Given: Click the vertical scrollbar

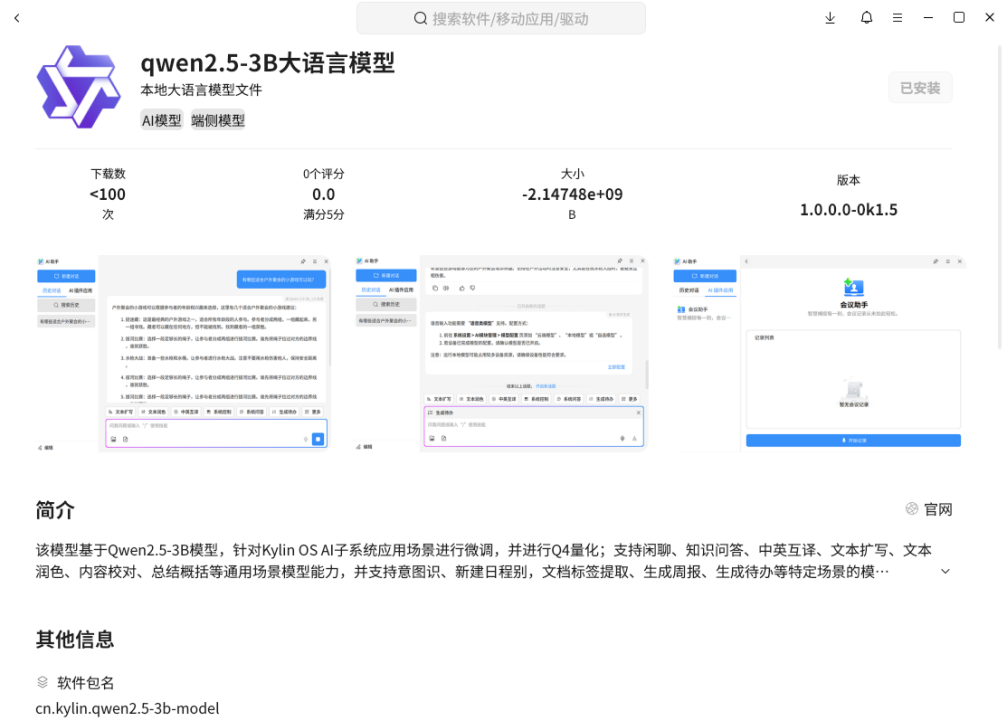Looking at the screenshot, I should (x=999, y=196).
